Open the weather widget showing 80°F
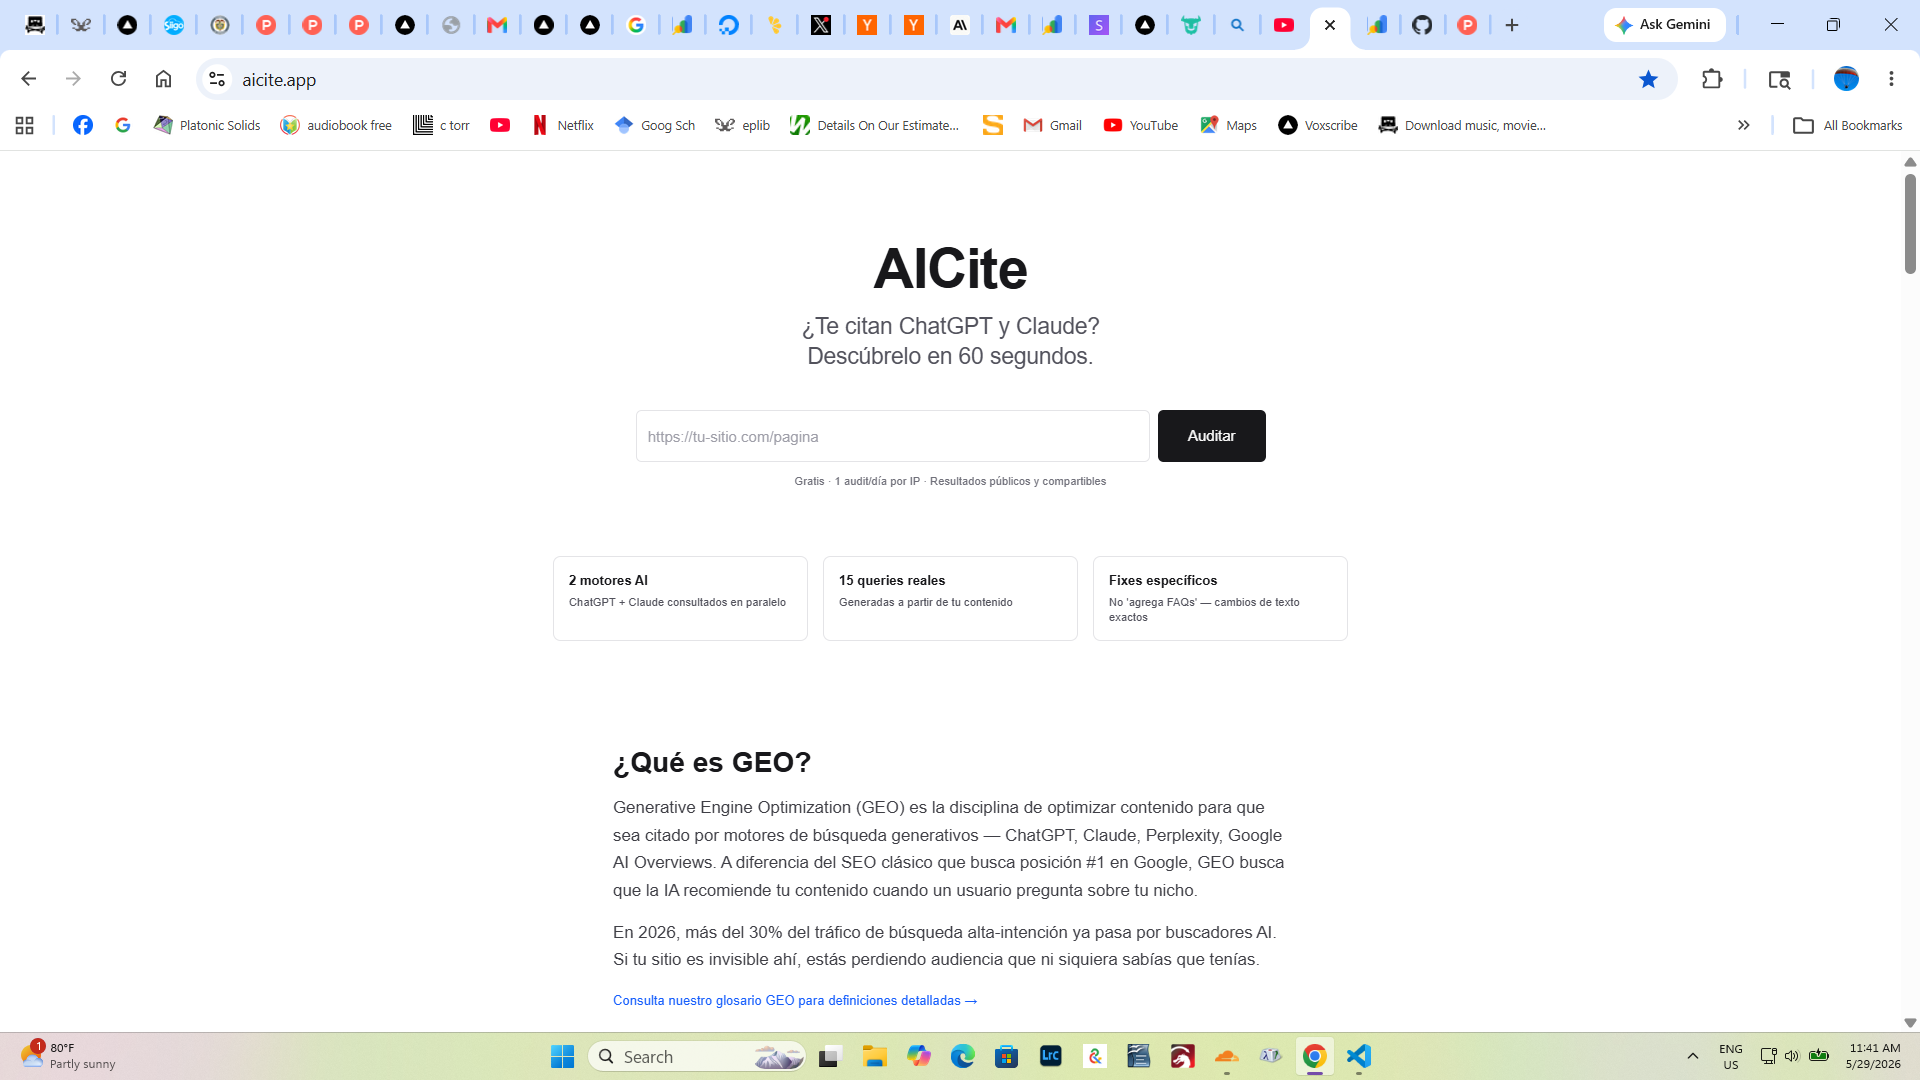The width and height of the screenshot is (1920, 1080). (68, 1056)
